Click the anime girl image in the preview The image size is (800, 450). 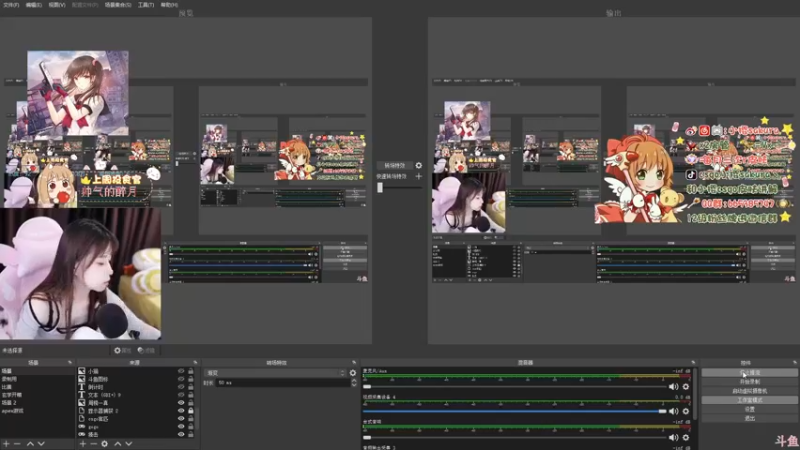coord(78,93)
